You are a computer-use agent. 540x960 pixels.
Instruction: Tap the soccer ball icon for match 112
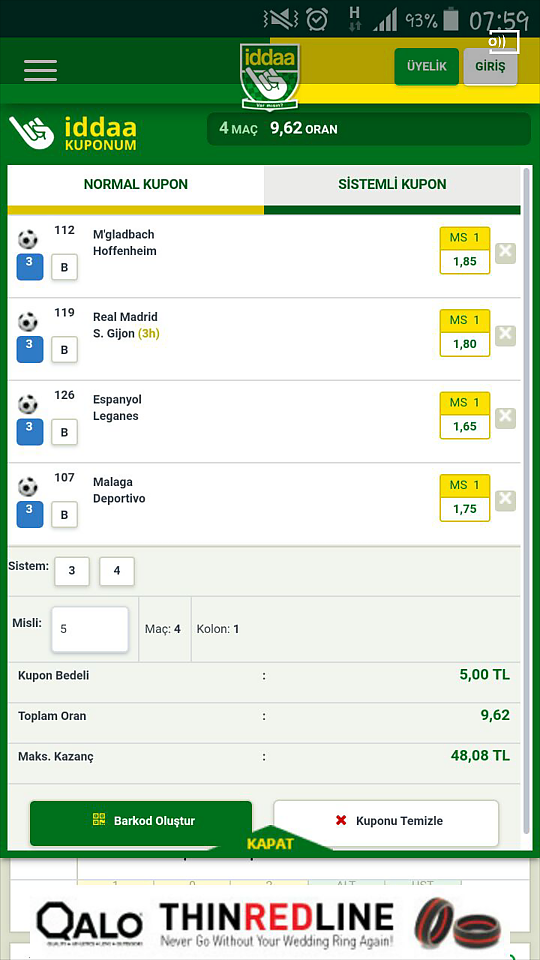click(28, 239)
